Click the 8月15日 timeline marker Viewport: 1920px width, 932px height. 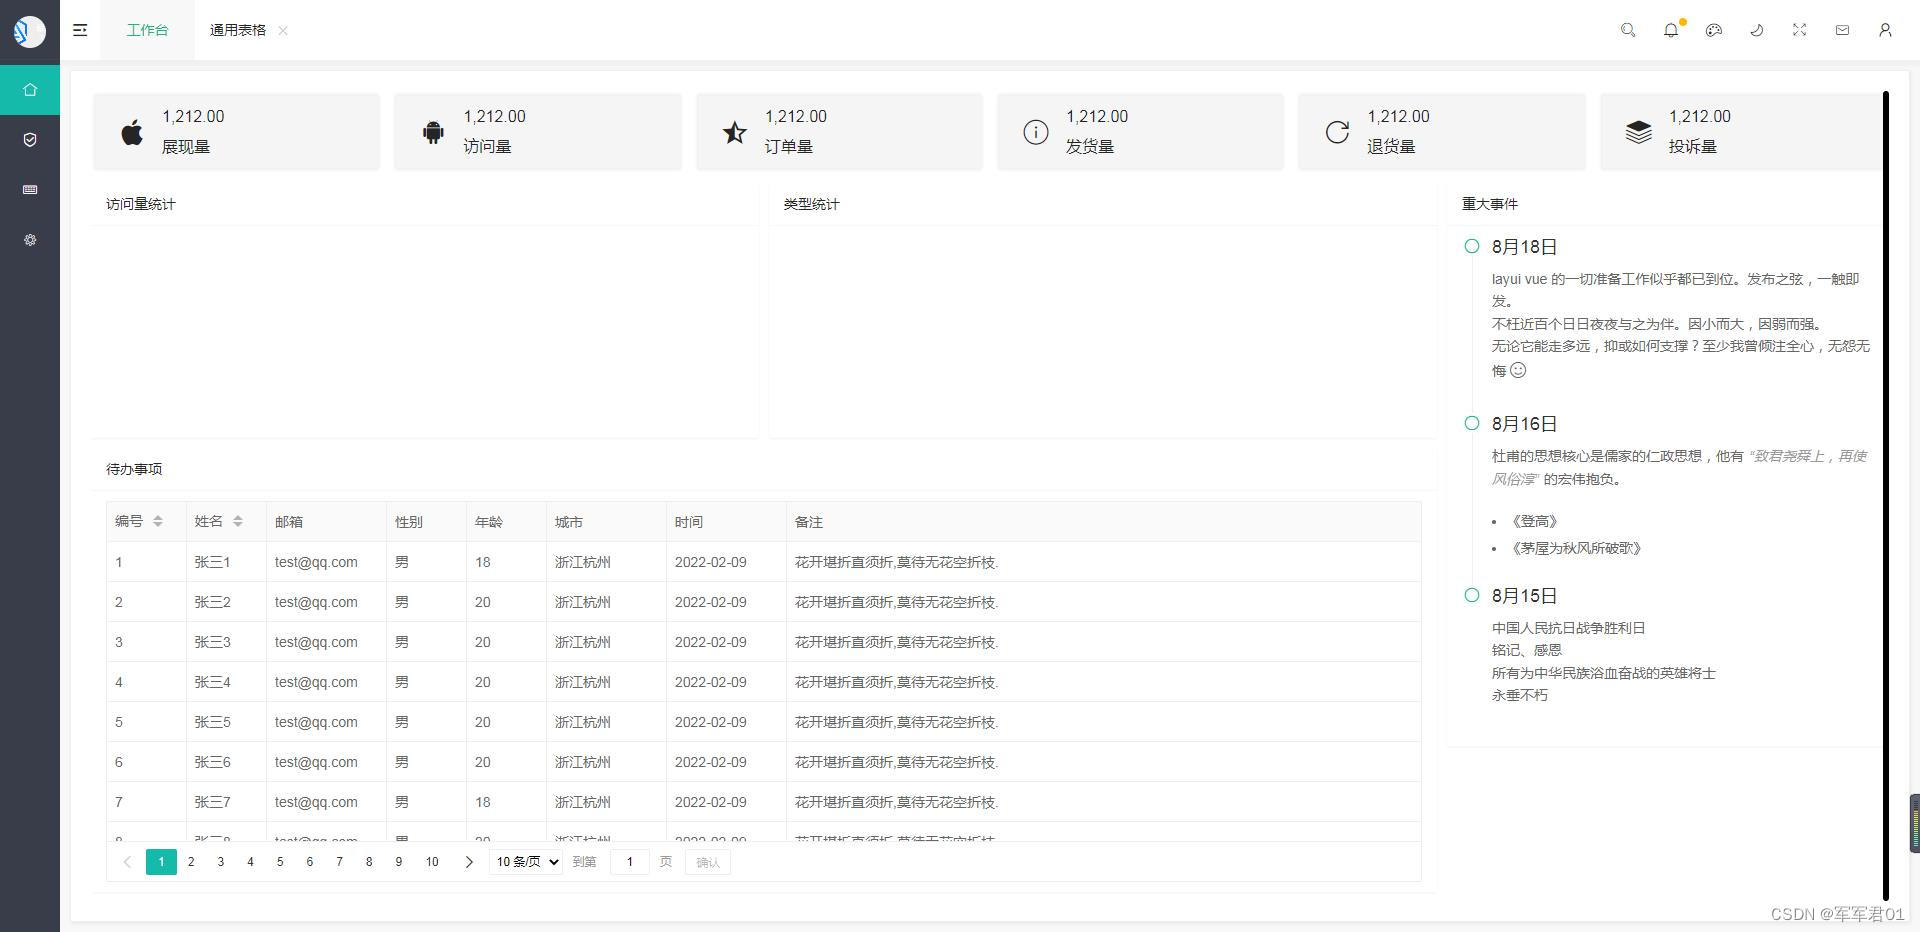[1472, 595]
